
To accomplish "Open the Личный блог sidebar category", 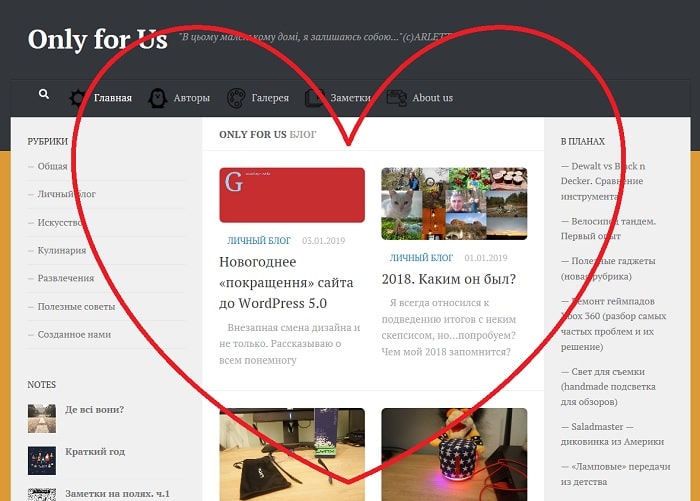I will 67,194.
